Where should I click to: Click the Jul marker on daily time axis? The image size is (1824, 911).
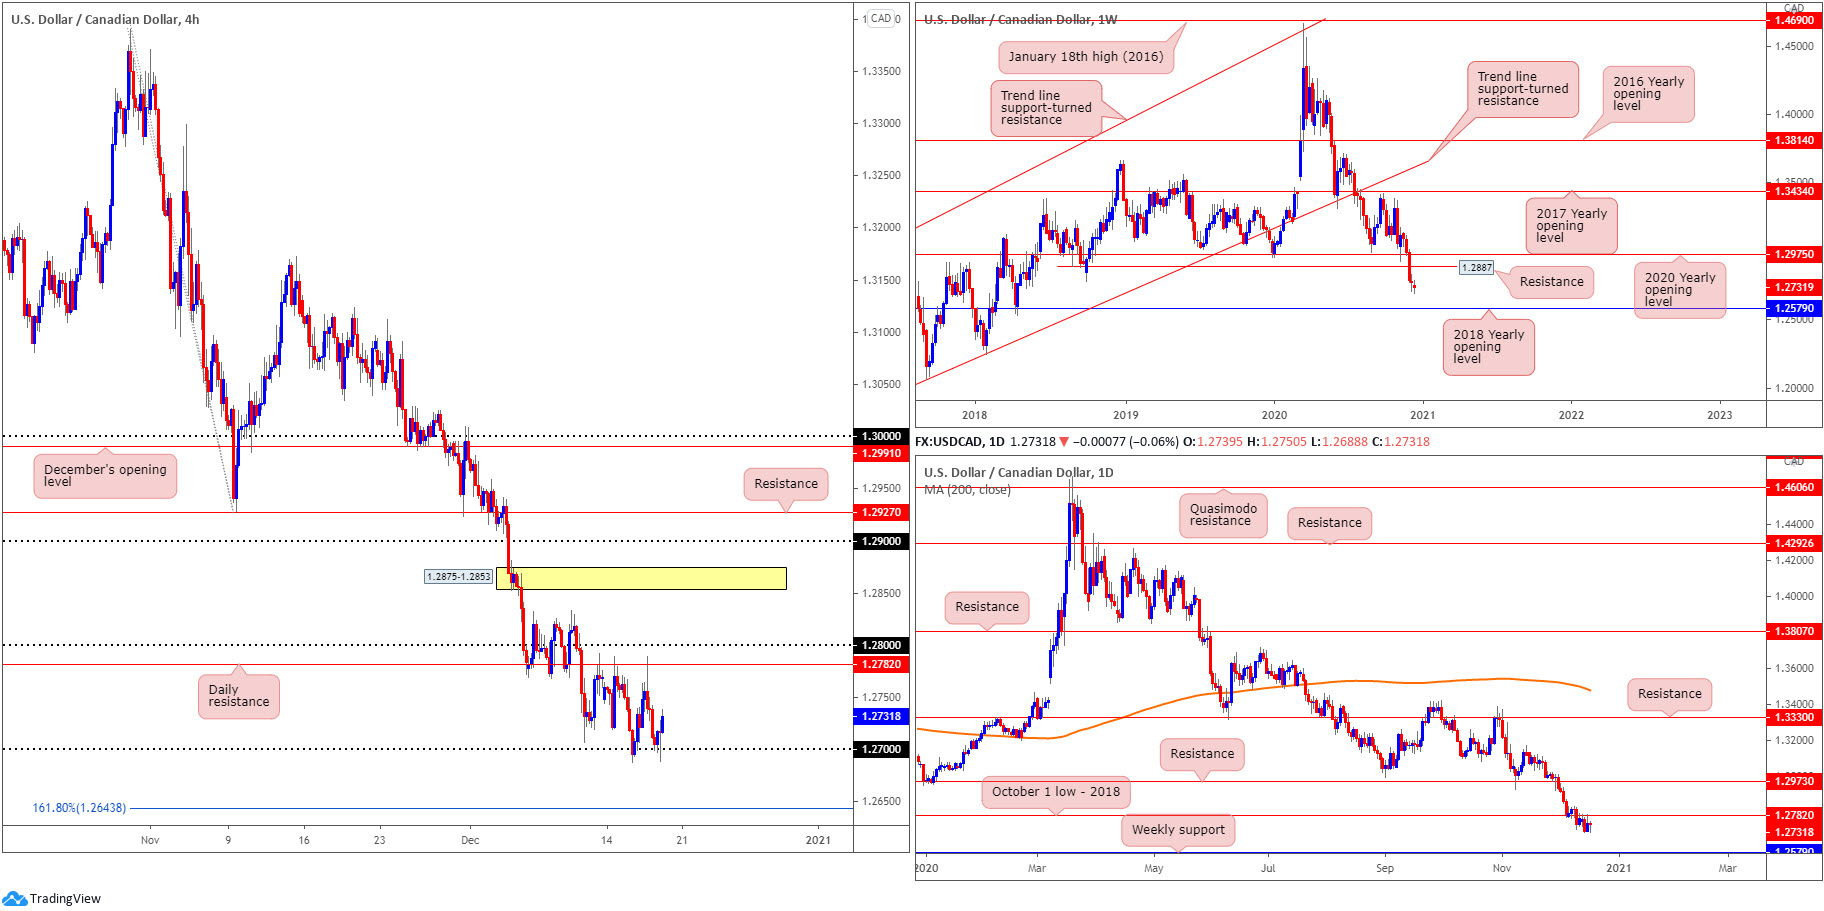[x=1268, y=868]
